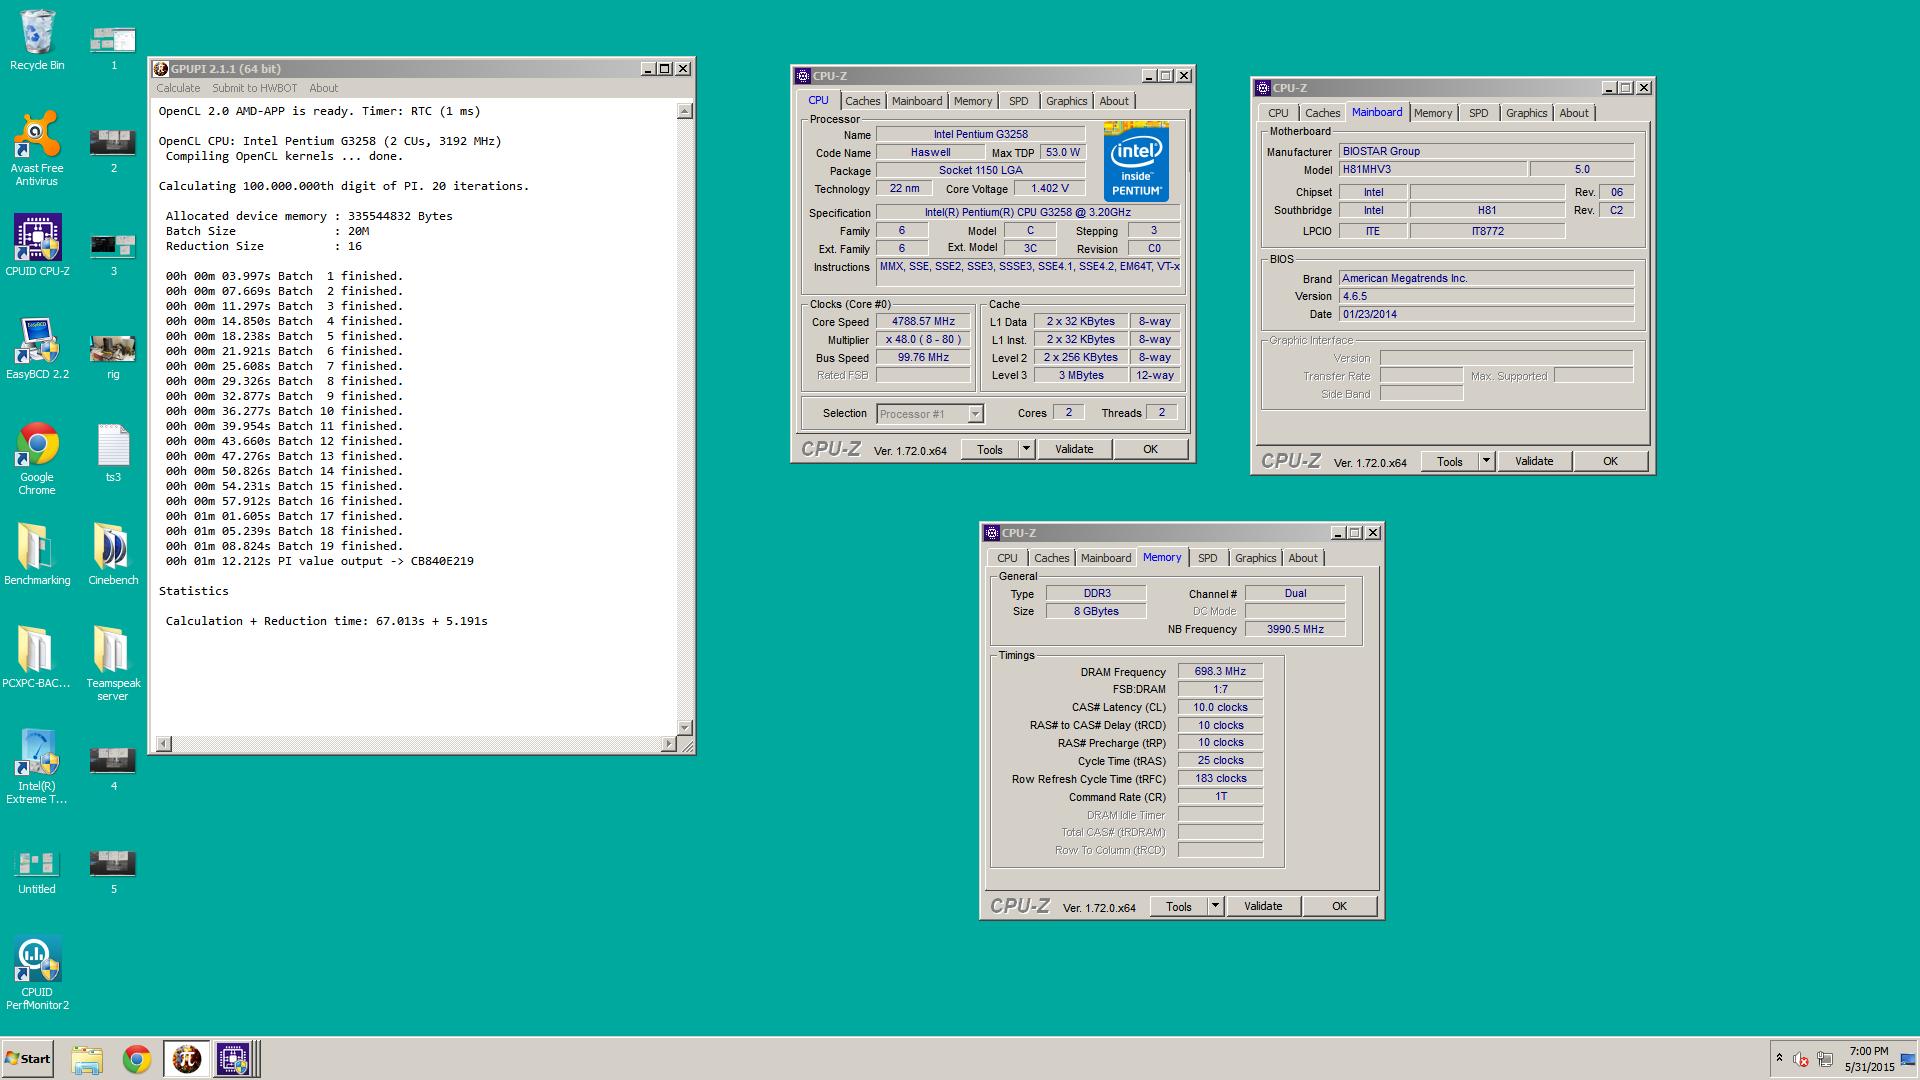1920x1080 pixels.
Task: Click Validate in Memory window
Action: coord(1263,907)
